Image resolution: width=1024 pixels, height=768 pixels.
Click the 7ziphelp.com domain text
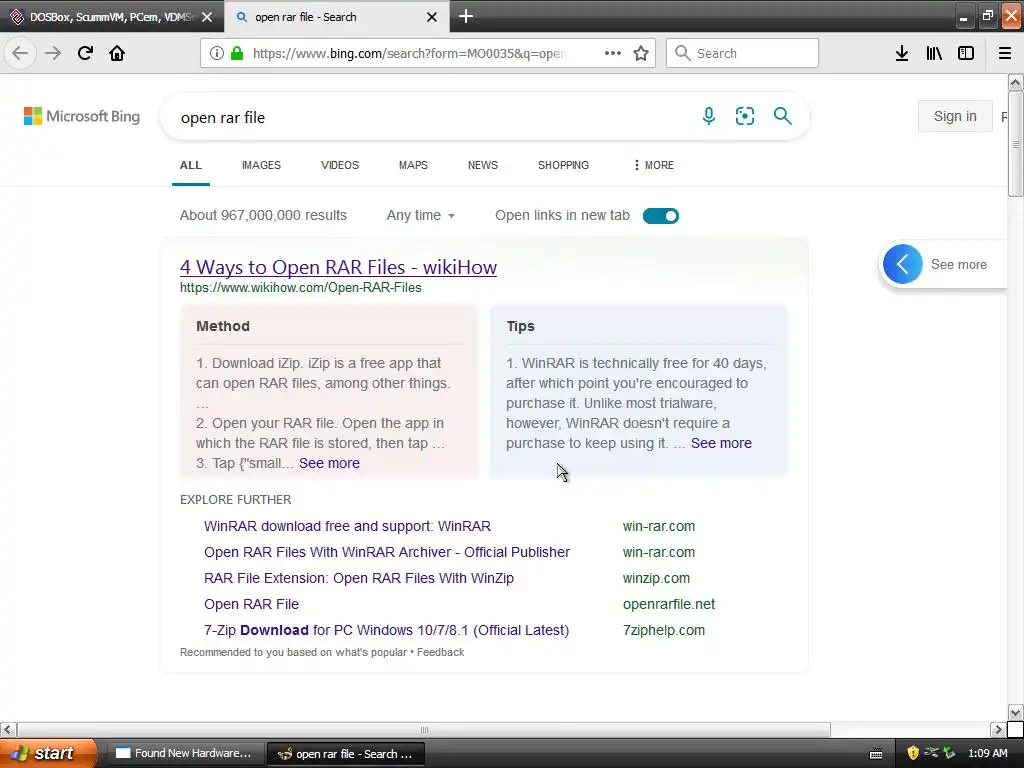(x=664, y=631)
